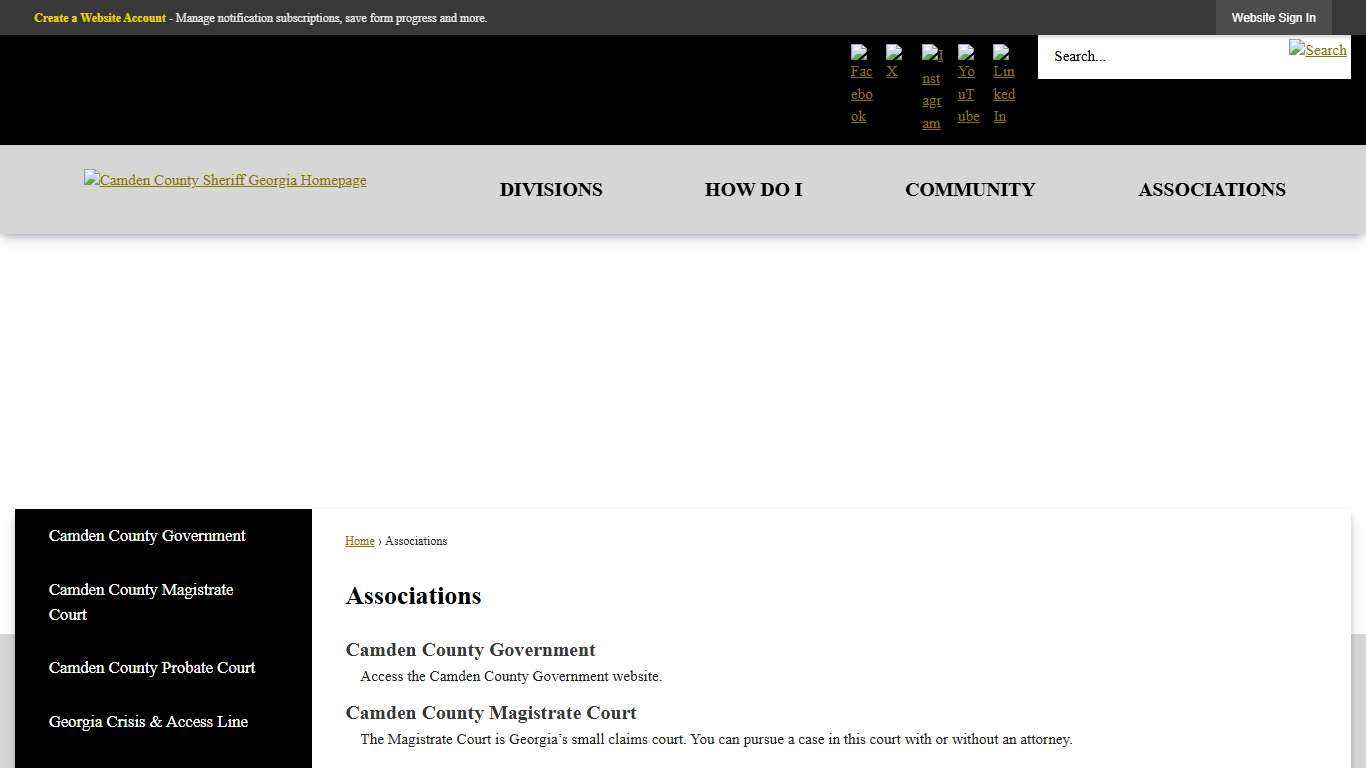Open the Community dropdown menu
The height and width of the screenshot is (768, 1366).
click(970, 189)
